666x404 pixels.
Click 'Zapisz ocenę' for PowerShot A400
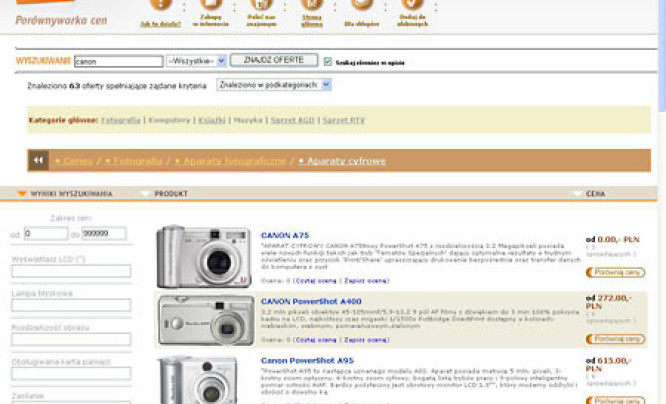click(366, 340)
